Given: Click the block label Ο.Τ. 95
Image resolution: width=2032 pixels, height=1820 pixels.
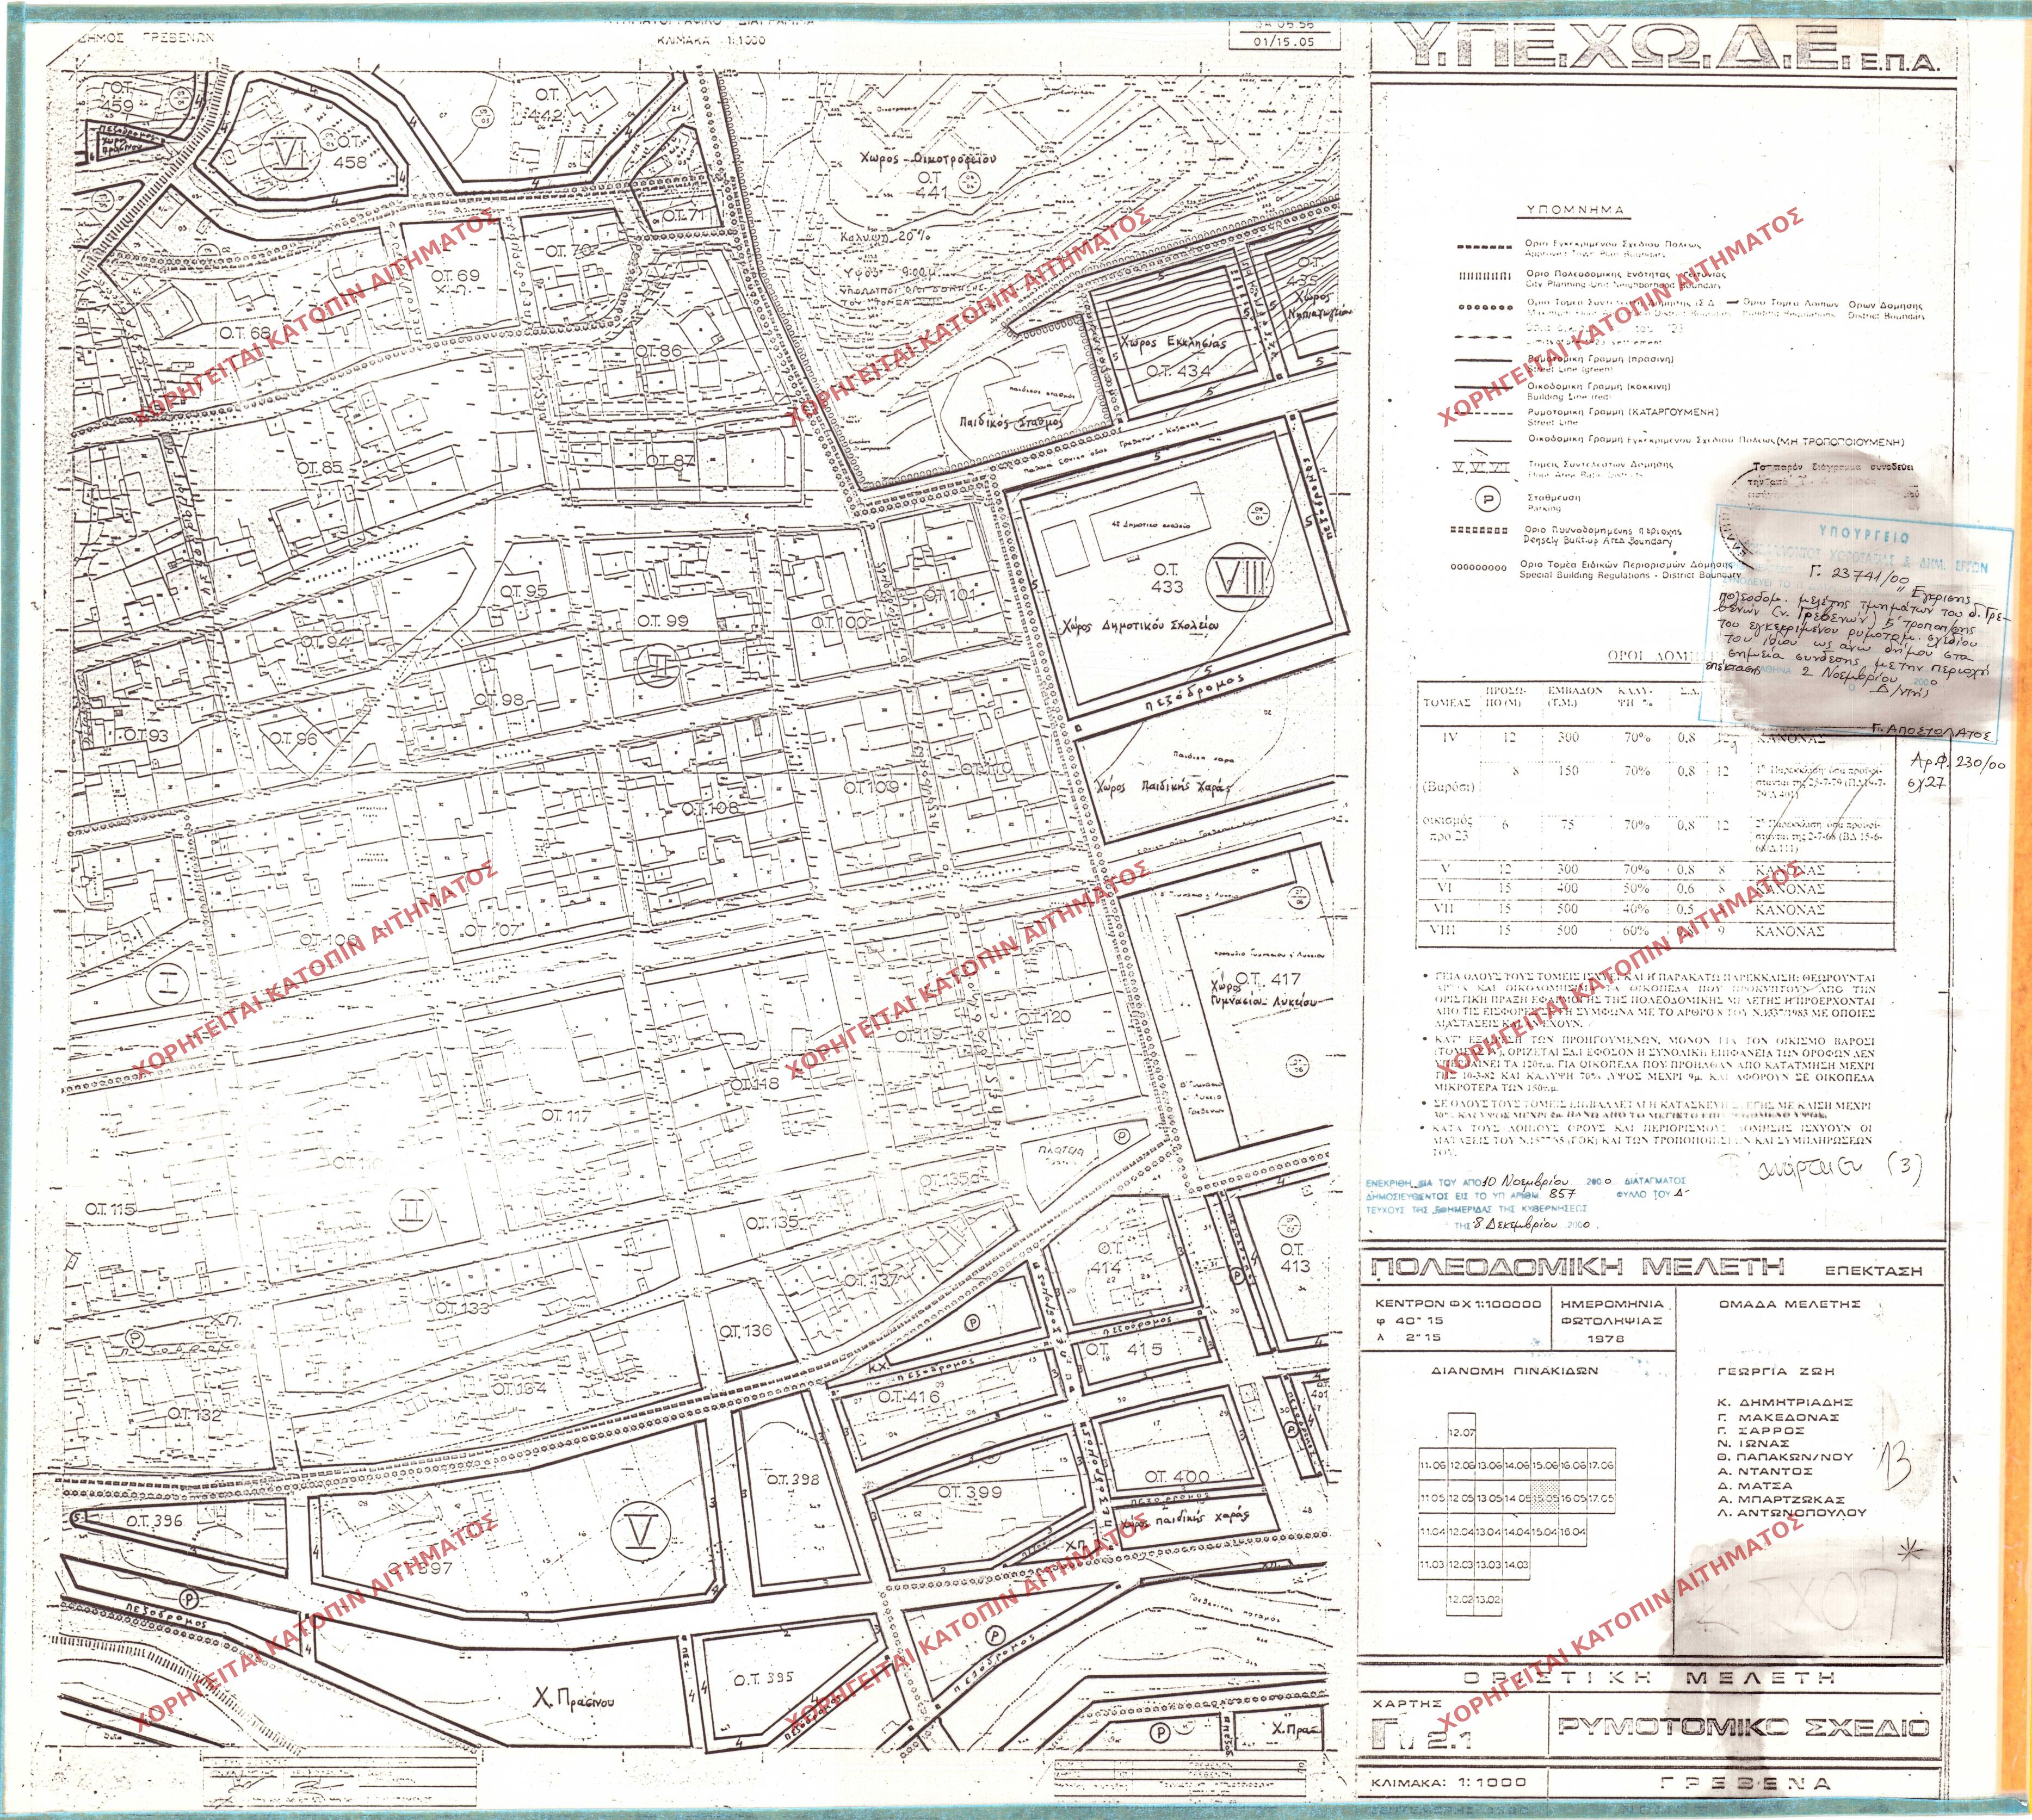Looking at the screenshot, I should tap(523, 591).
